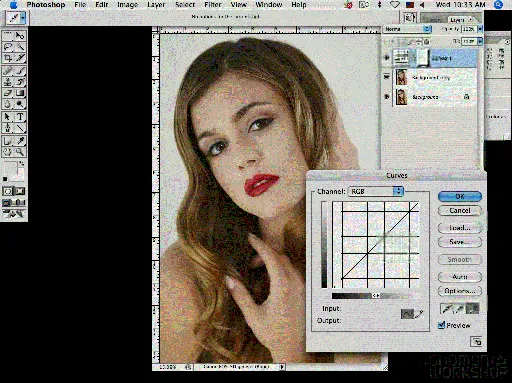Select the Magic Wand tool

click(20, 47)
